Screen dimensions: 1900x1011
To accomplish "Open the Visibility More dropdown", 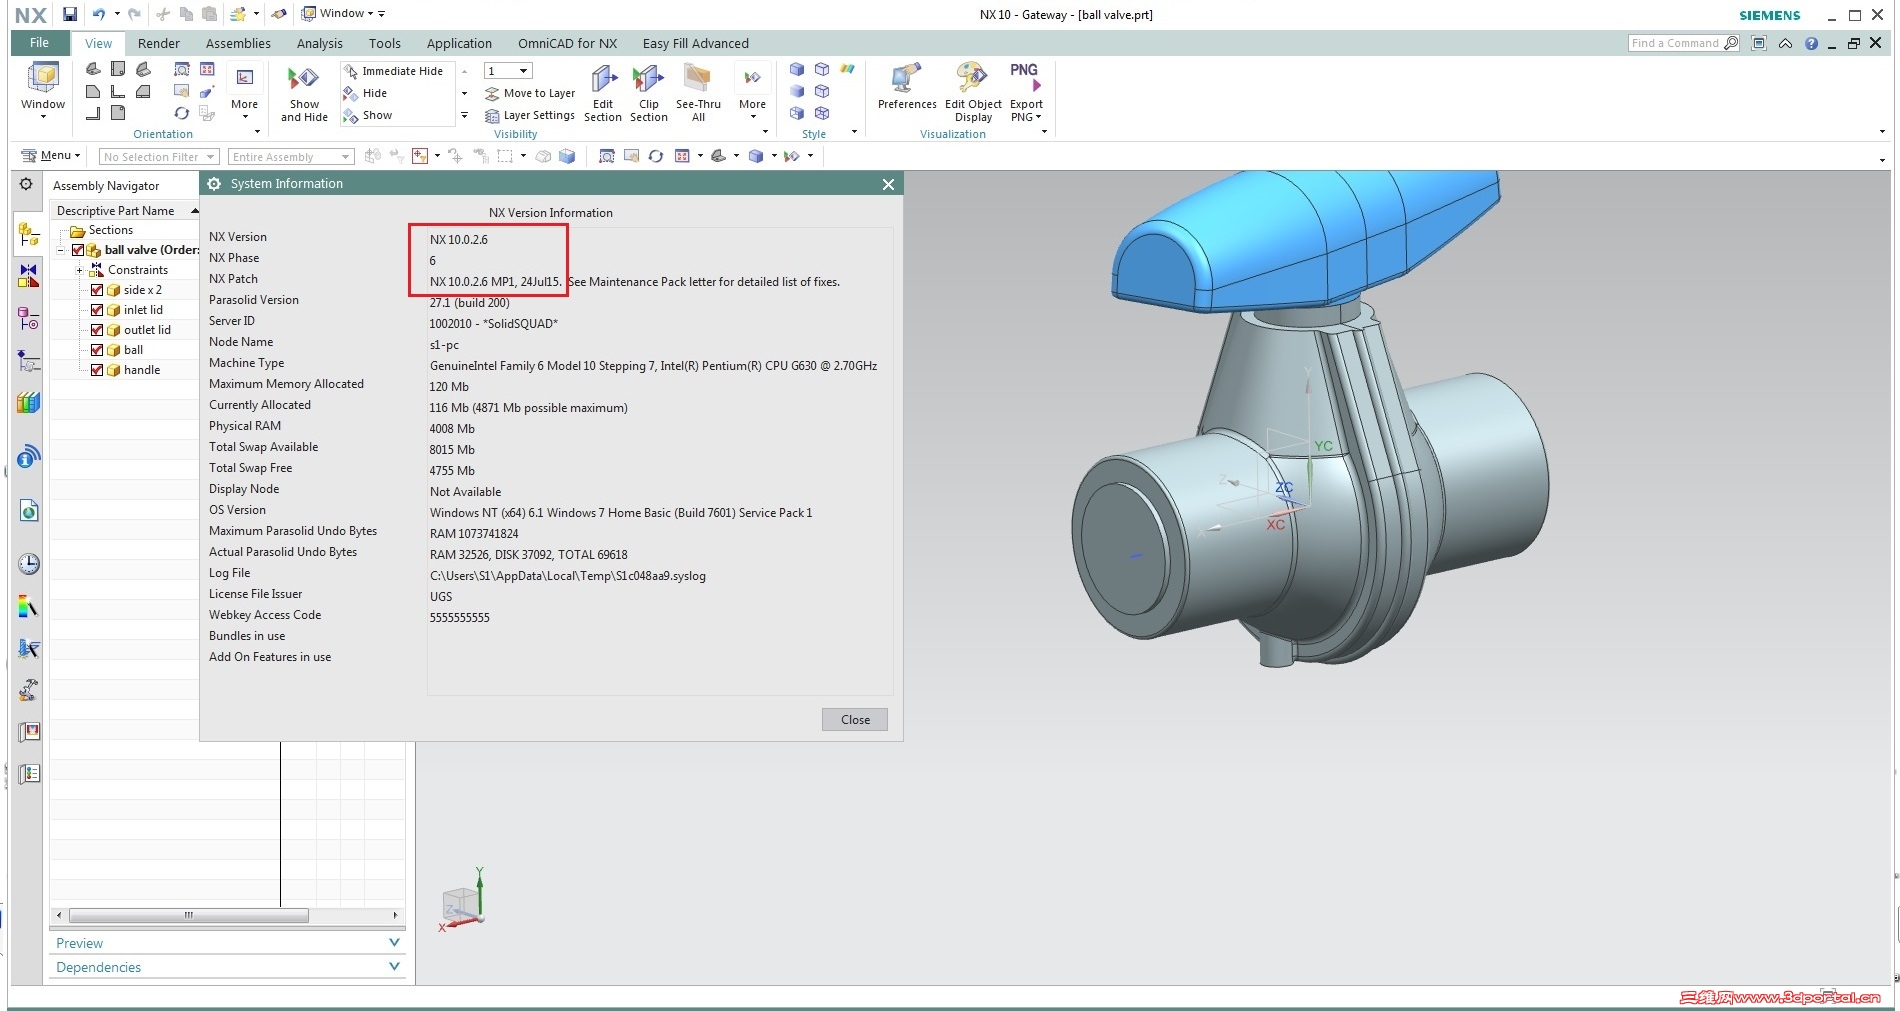I will [x=752, y=90].
